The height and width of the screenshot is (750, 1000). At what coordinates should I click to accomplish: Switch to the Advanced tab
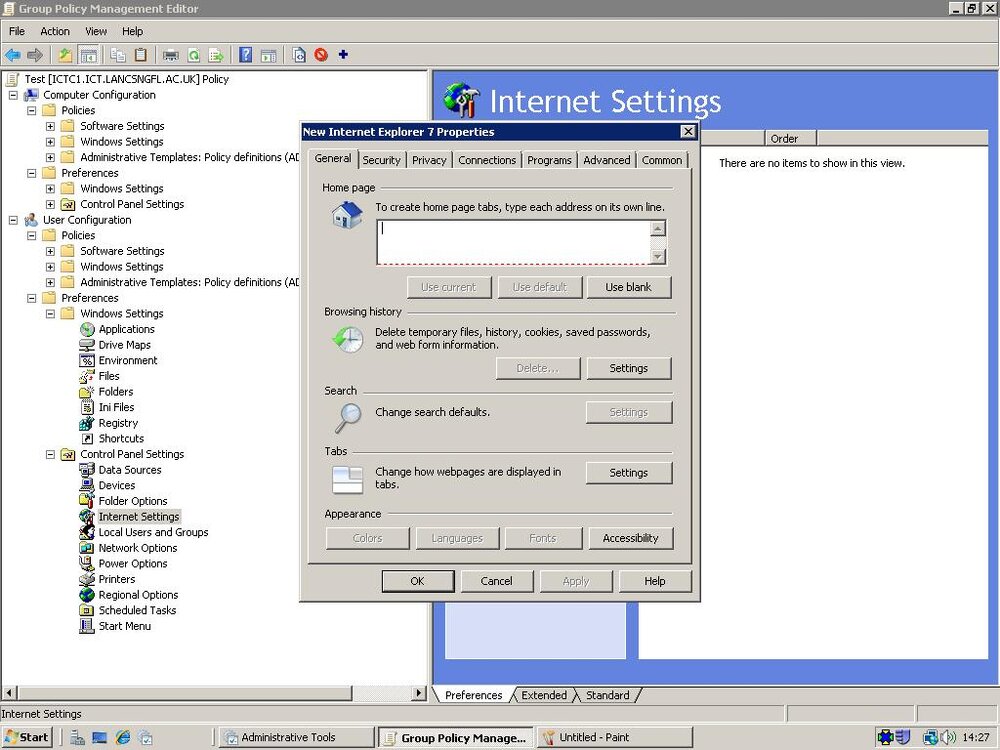[x=607, y=160]
